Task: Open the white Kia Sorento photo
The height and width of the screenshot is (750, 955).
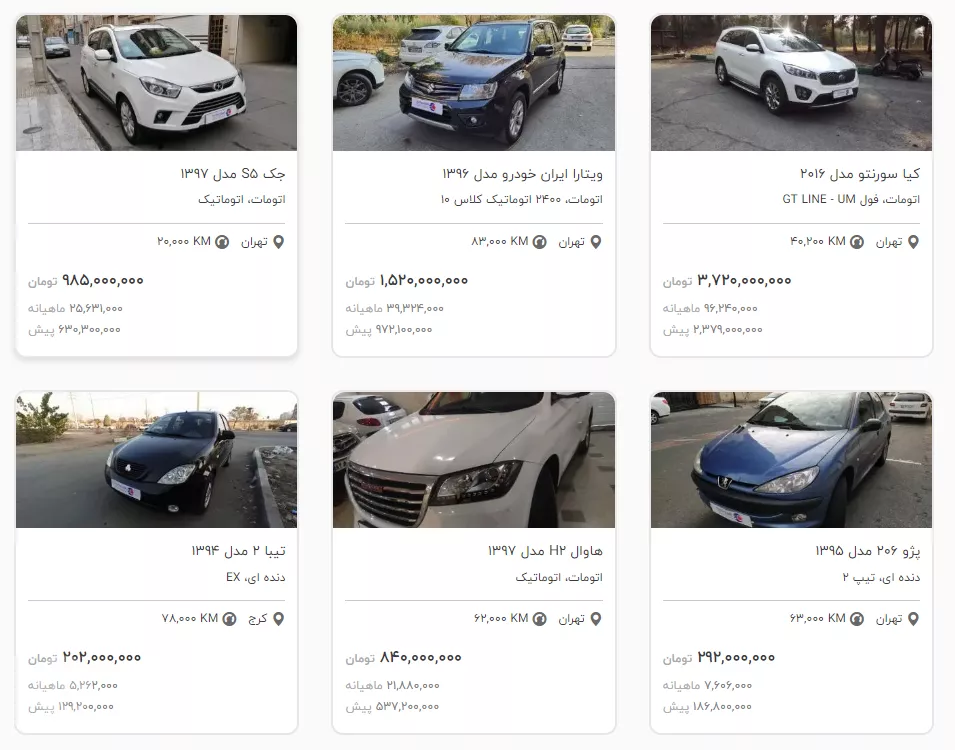Action: coord(791,83)
